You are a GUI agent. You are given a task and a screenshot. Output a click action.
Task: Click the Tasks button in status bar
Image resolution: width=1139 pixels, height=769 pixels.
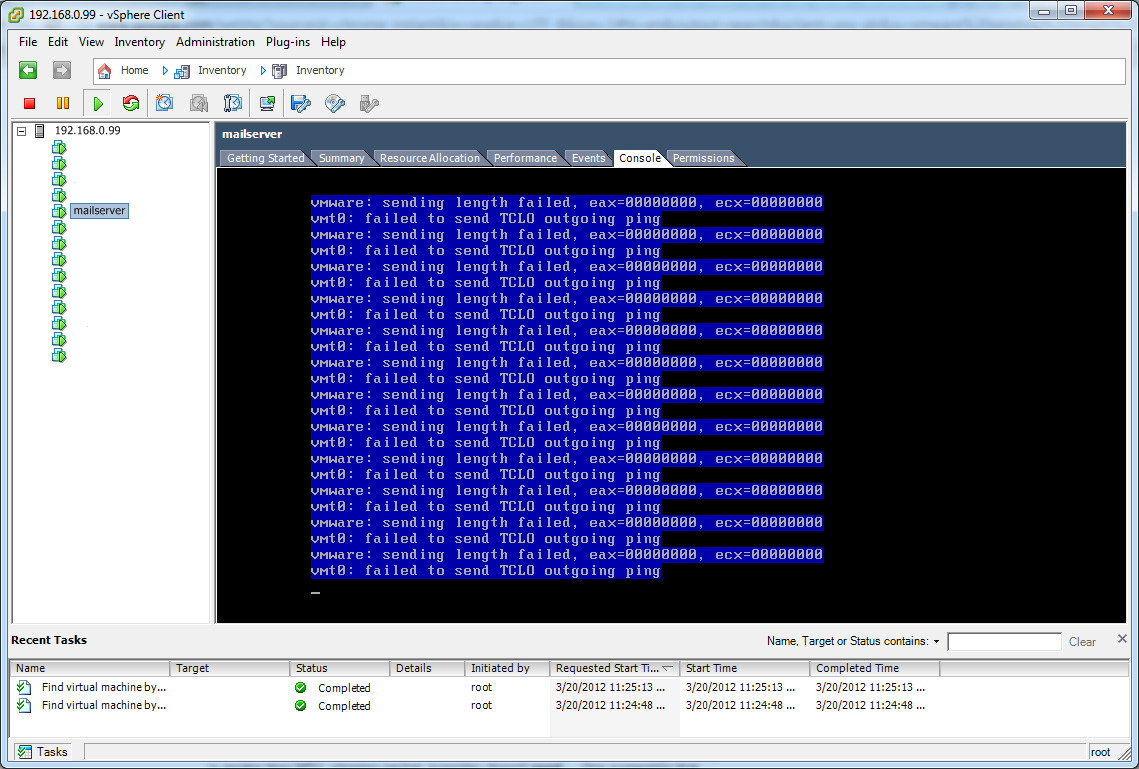[x=44, y=752]
